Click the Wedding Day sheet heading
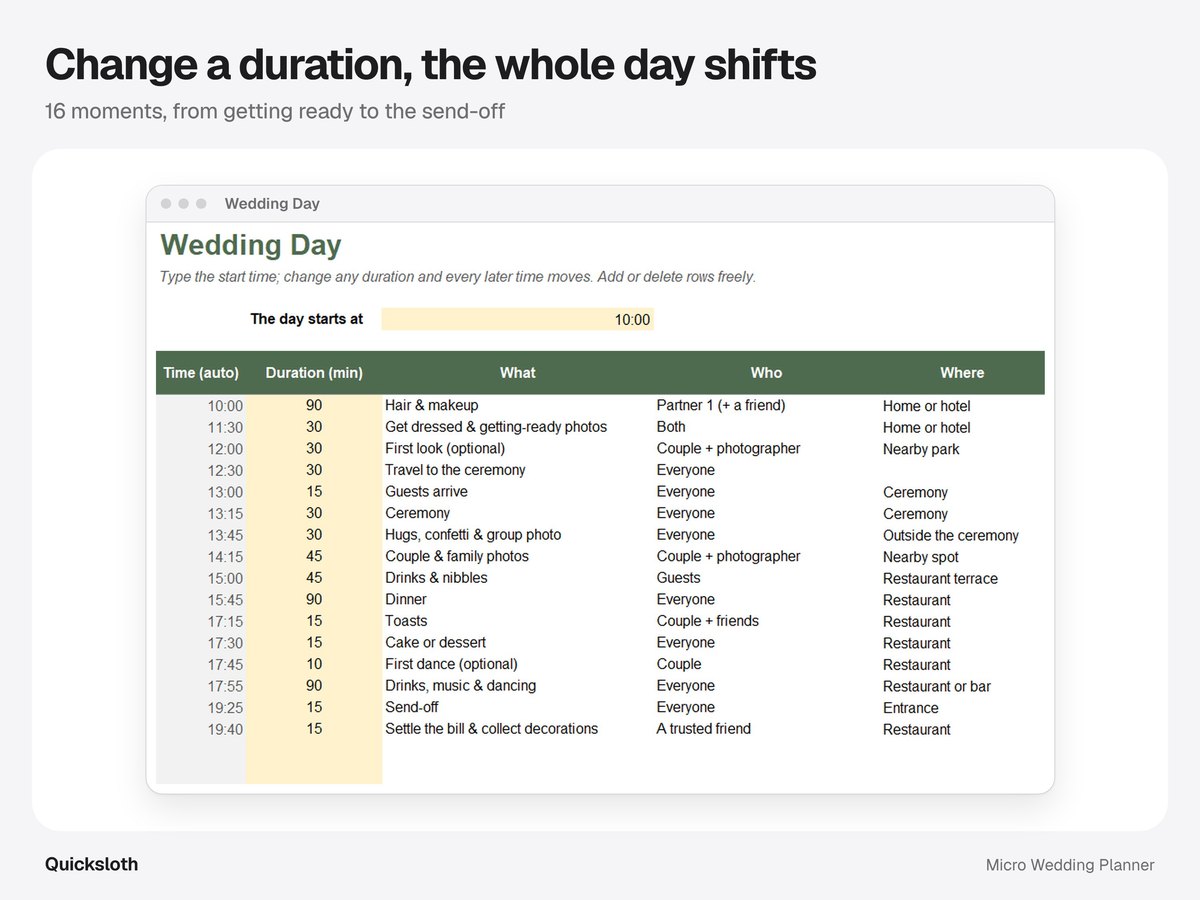This screenshot has width=1200, height=900. pos(251,245)
